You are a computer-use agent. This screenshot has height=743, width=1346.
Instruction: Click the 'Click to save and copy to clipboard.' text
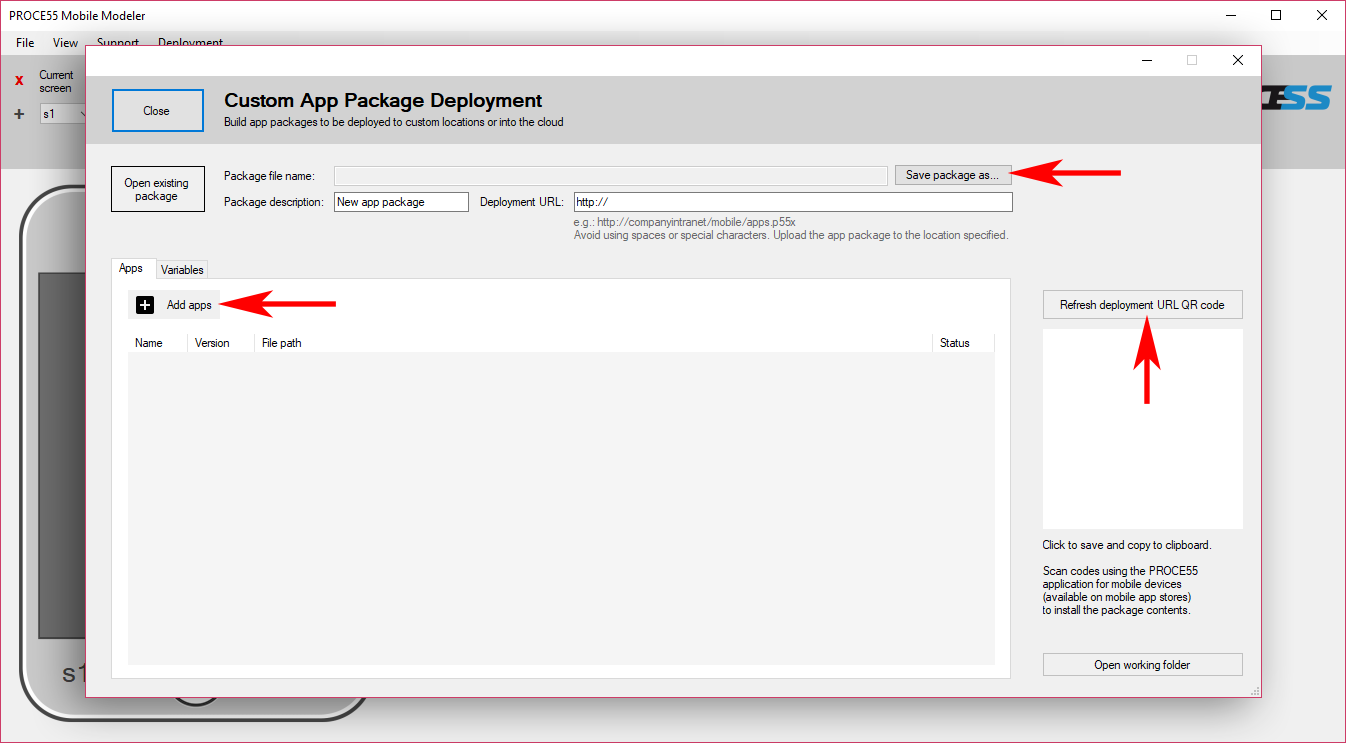coord(1126,545)
